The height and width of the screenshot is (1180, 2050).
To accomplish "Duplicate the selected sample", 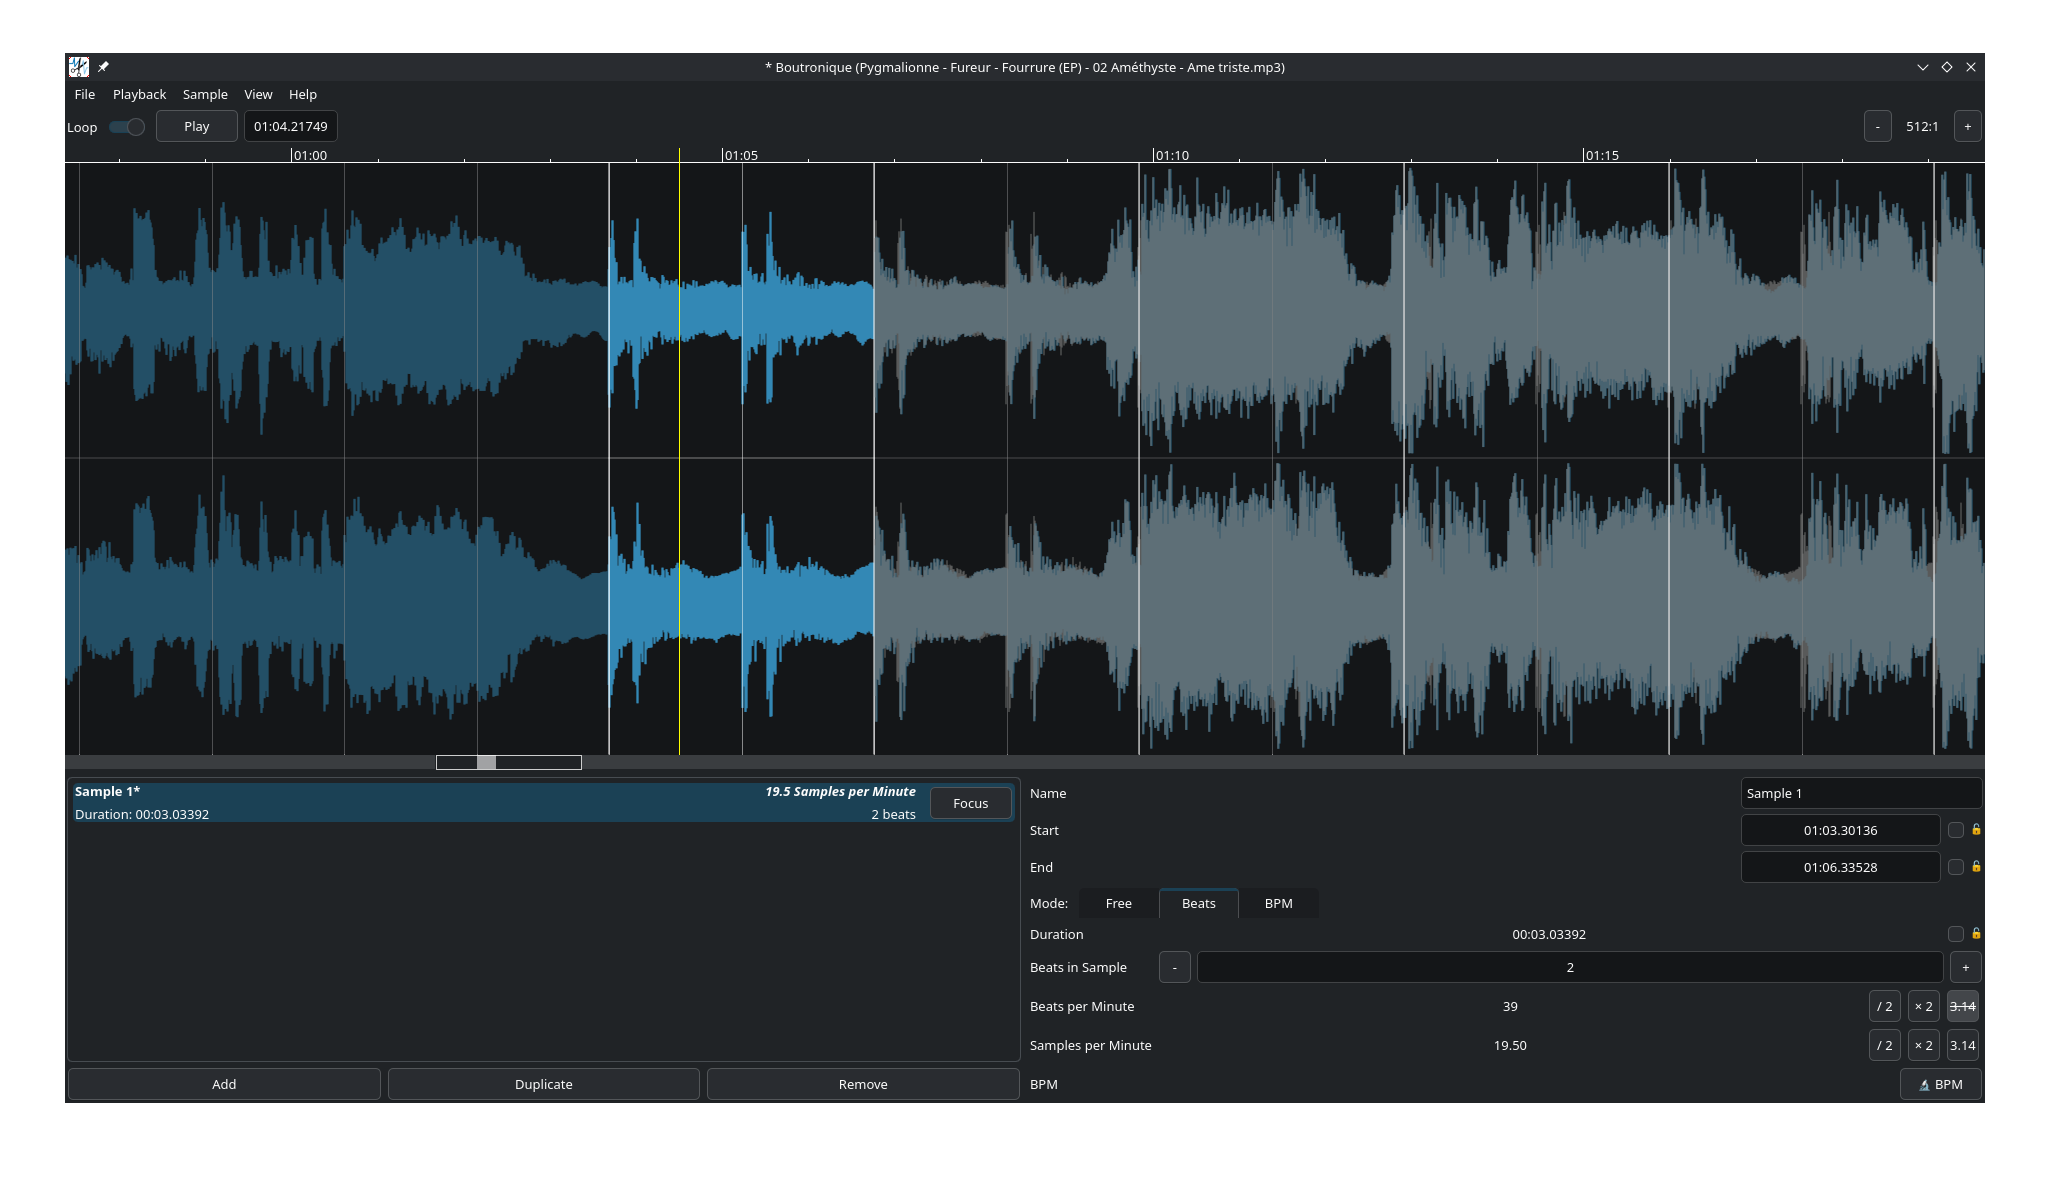I will click(543, 1084).
